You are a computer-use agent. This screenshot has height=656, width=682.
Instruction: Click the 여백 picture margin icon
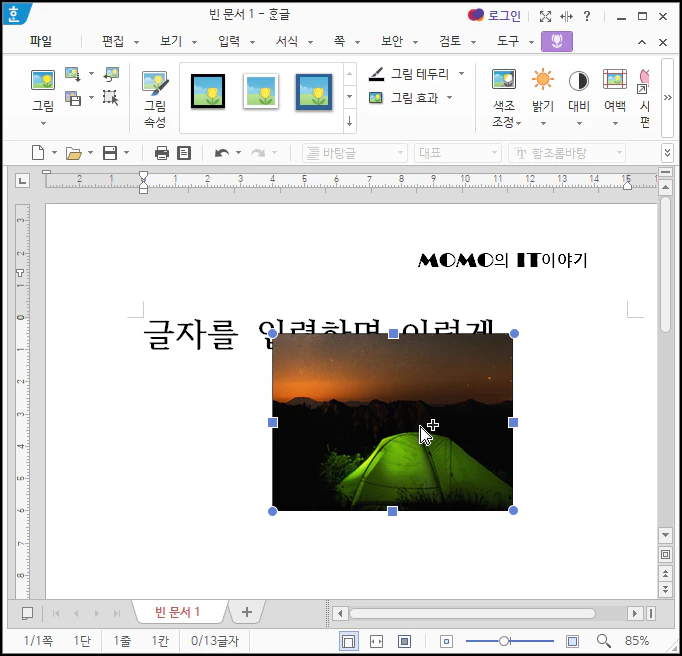[615, 80]
